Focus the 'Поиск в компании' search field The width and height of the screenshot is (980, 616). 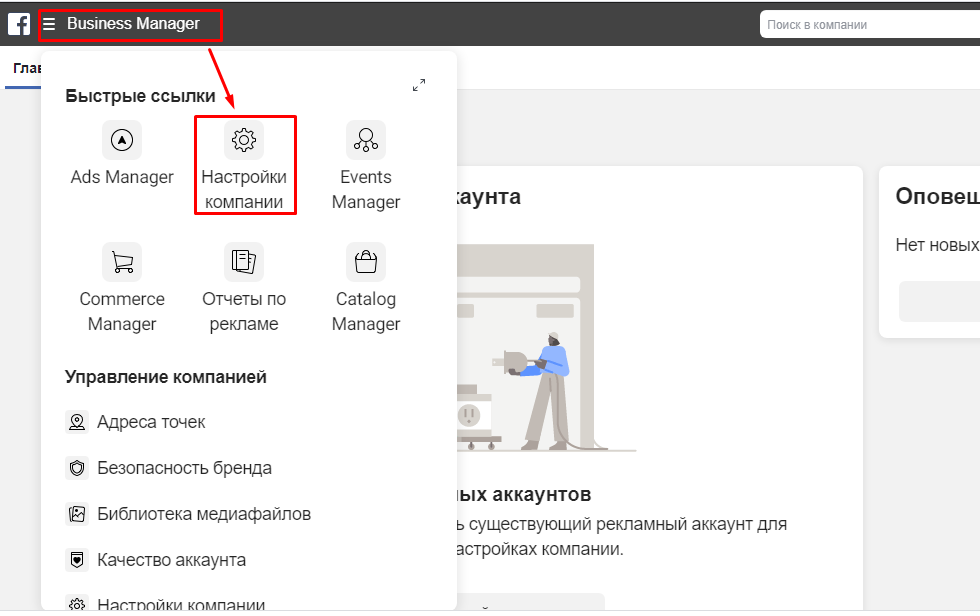(x=869, y=25)
